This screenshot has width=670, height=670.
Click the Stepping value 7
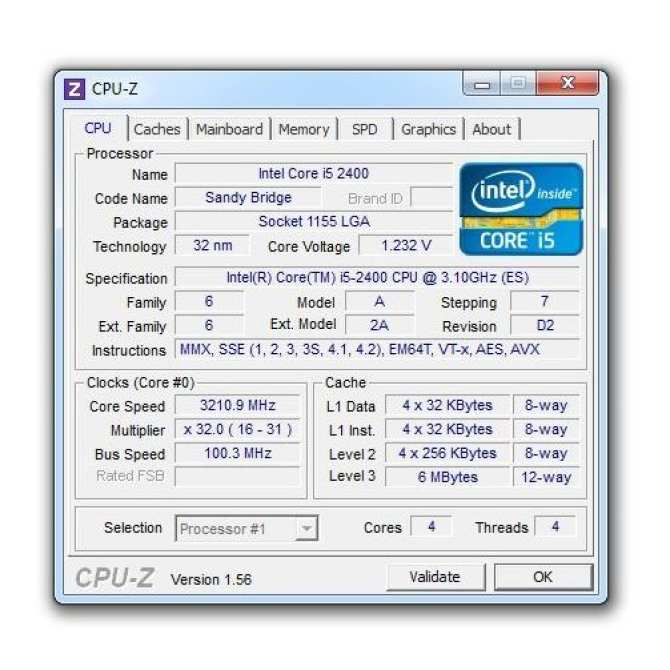[544, 302]
